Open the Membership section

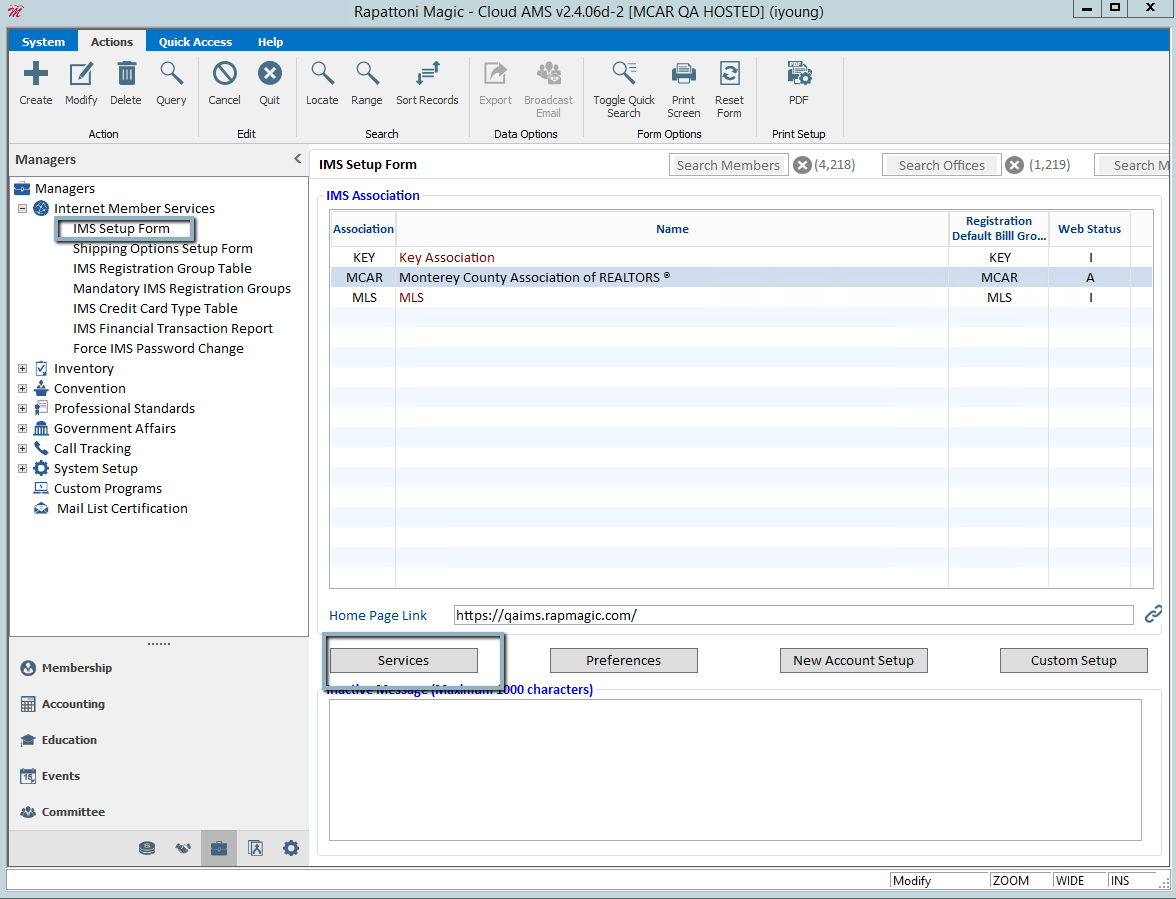click(x=76, y=668)
